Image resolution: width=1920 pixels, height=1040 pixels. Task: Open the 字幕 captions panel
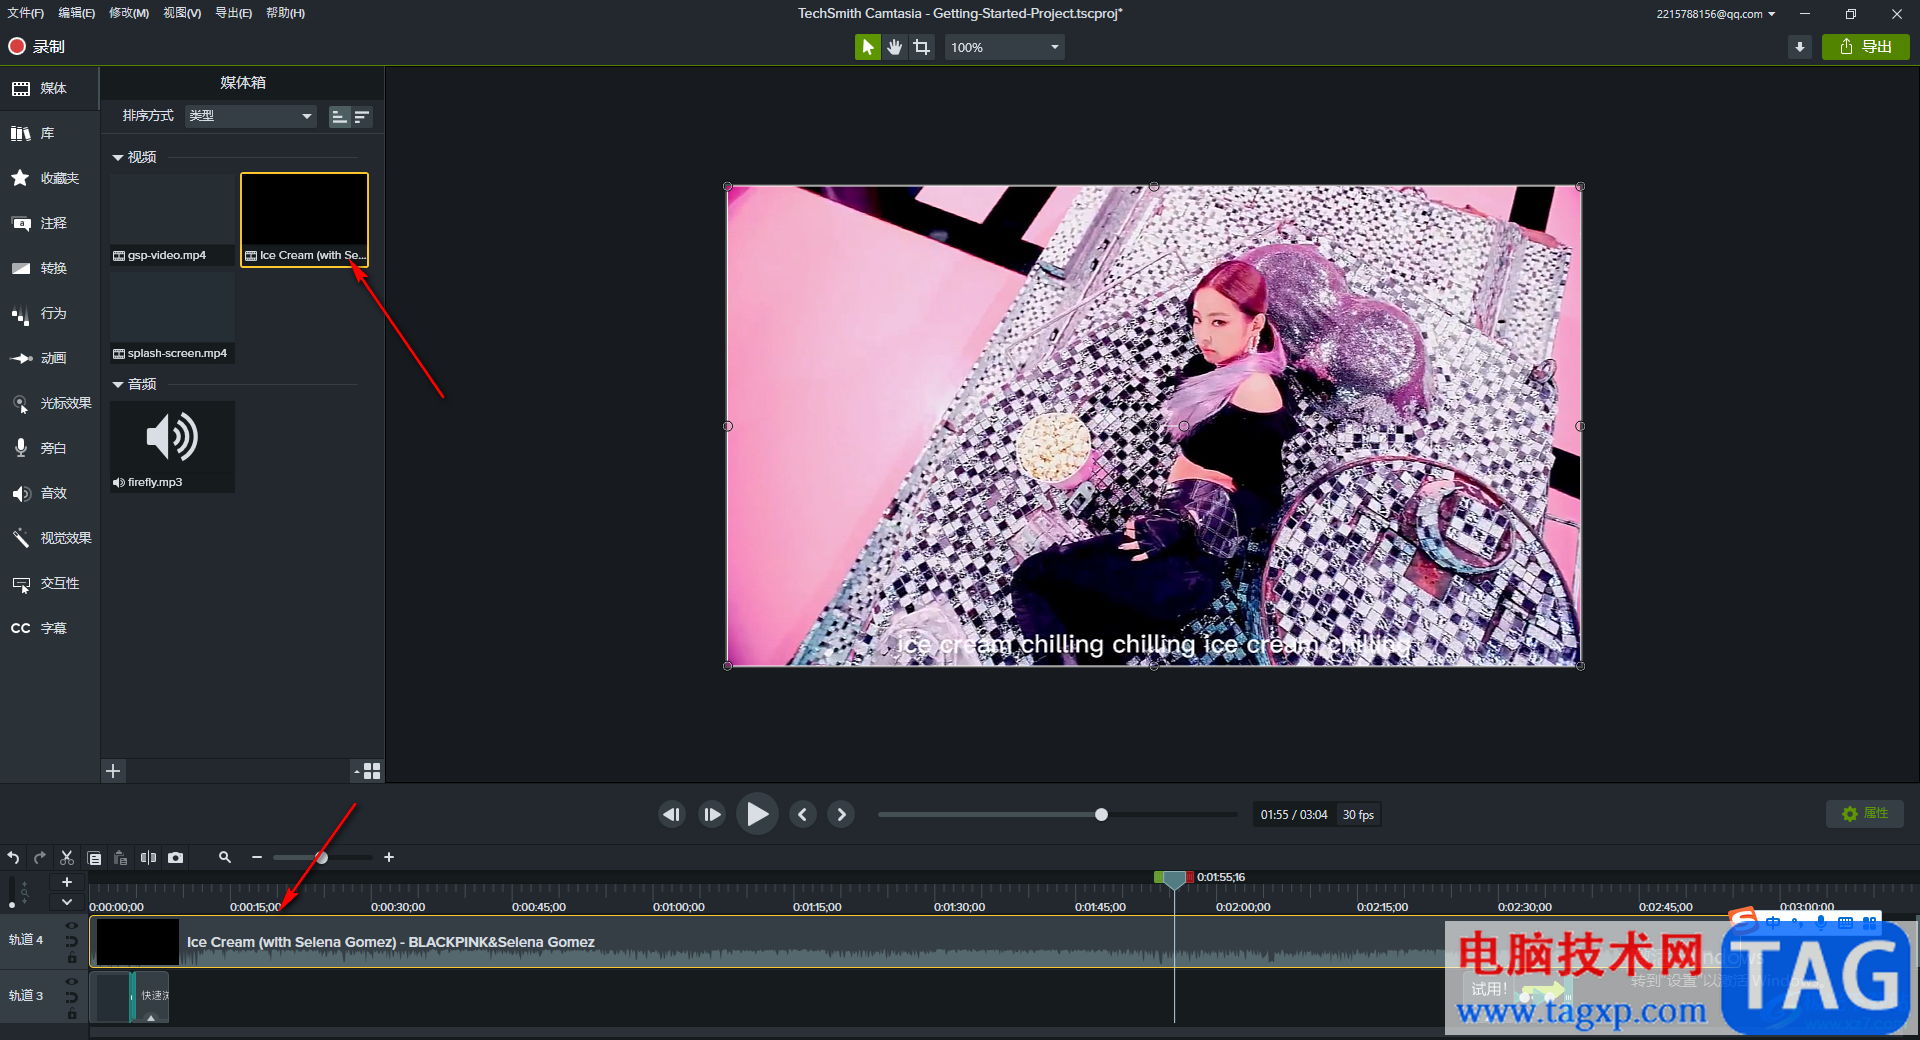tap(50, 628)
